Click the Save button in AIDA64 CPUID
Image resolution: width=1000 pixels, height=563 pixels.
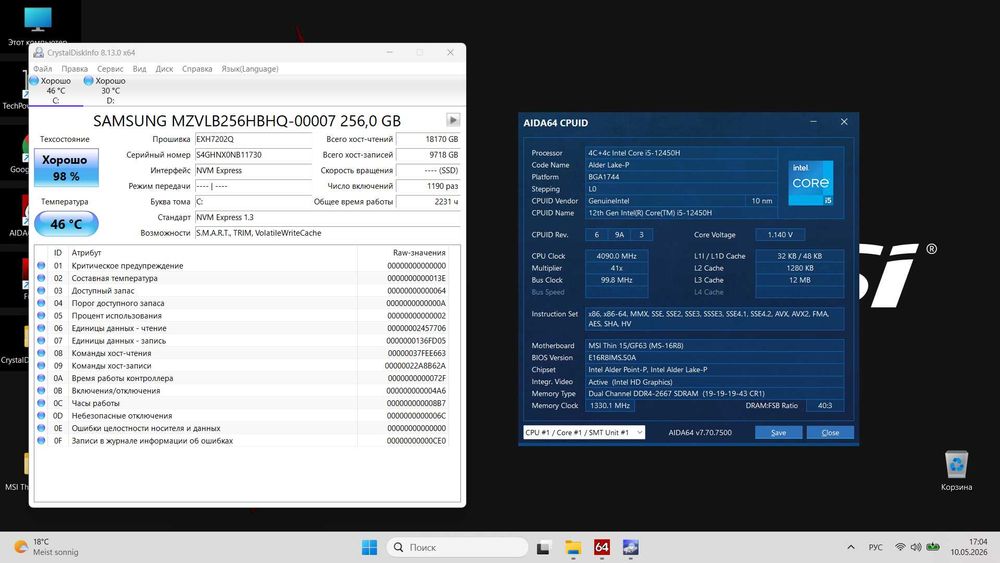coord(778,432)
